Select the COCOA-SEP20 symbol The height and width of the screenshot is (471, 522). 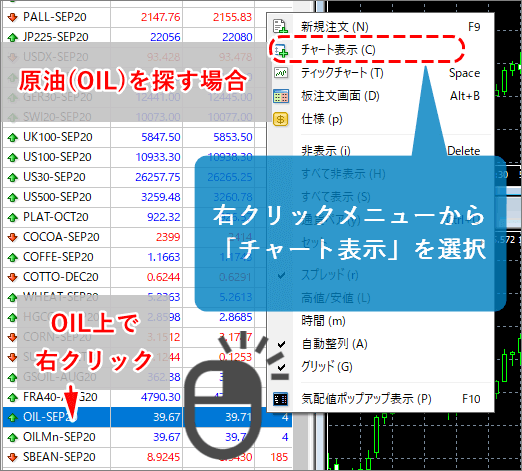tap(61, 237)
